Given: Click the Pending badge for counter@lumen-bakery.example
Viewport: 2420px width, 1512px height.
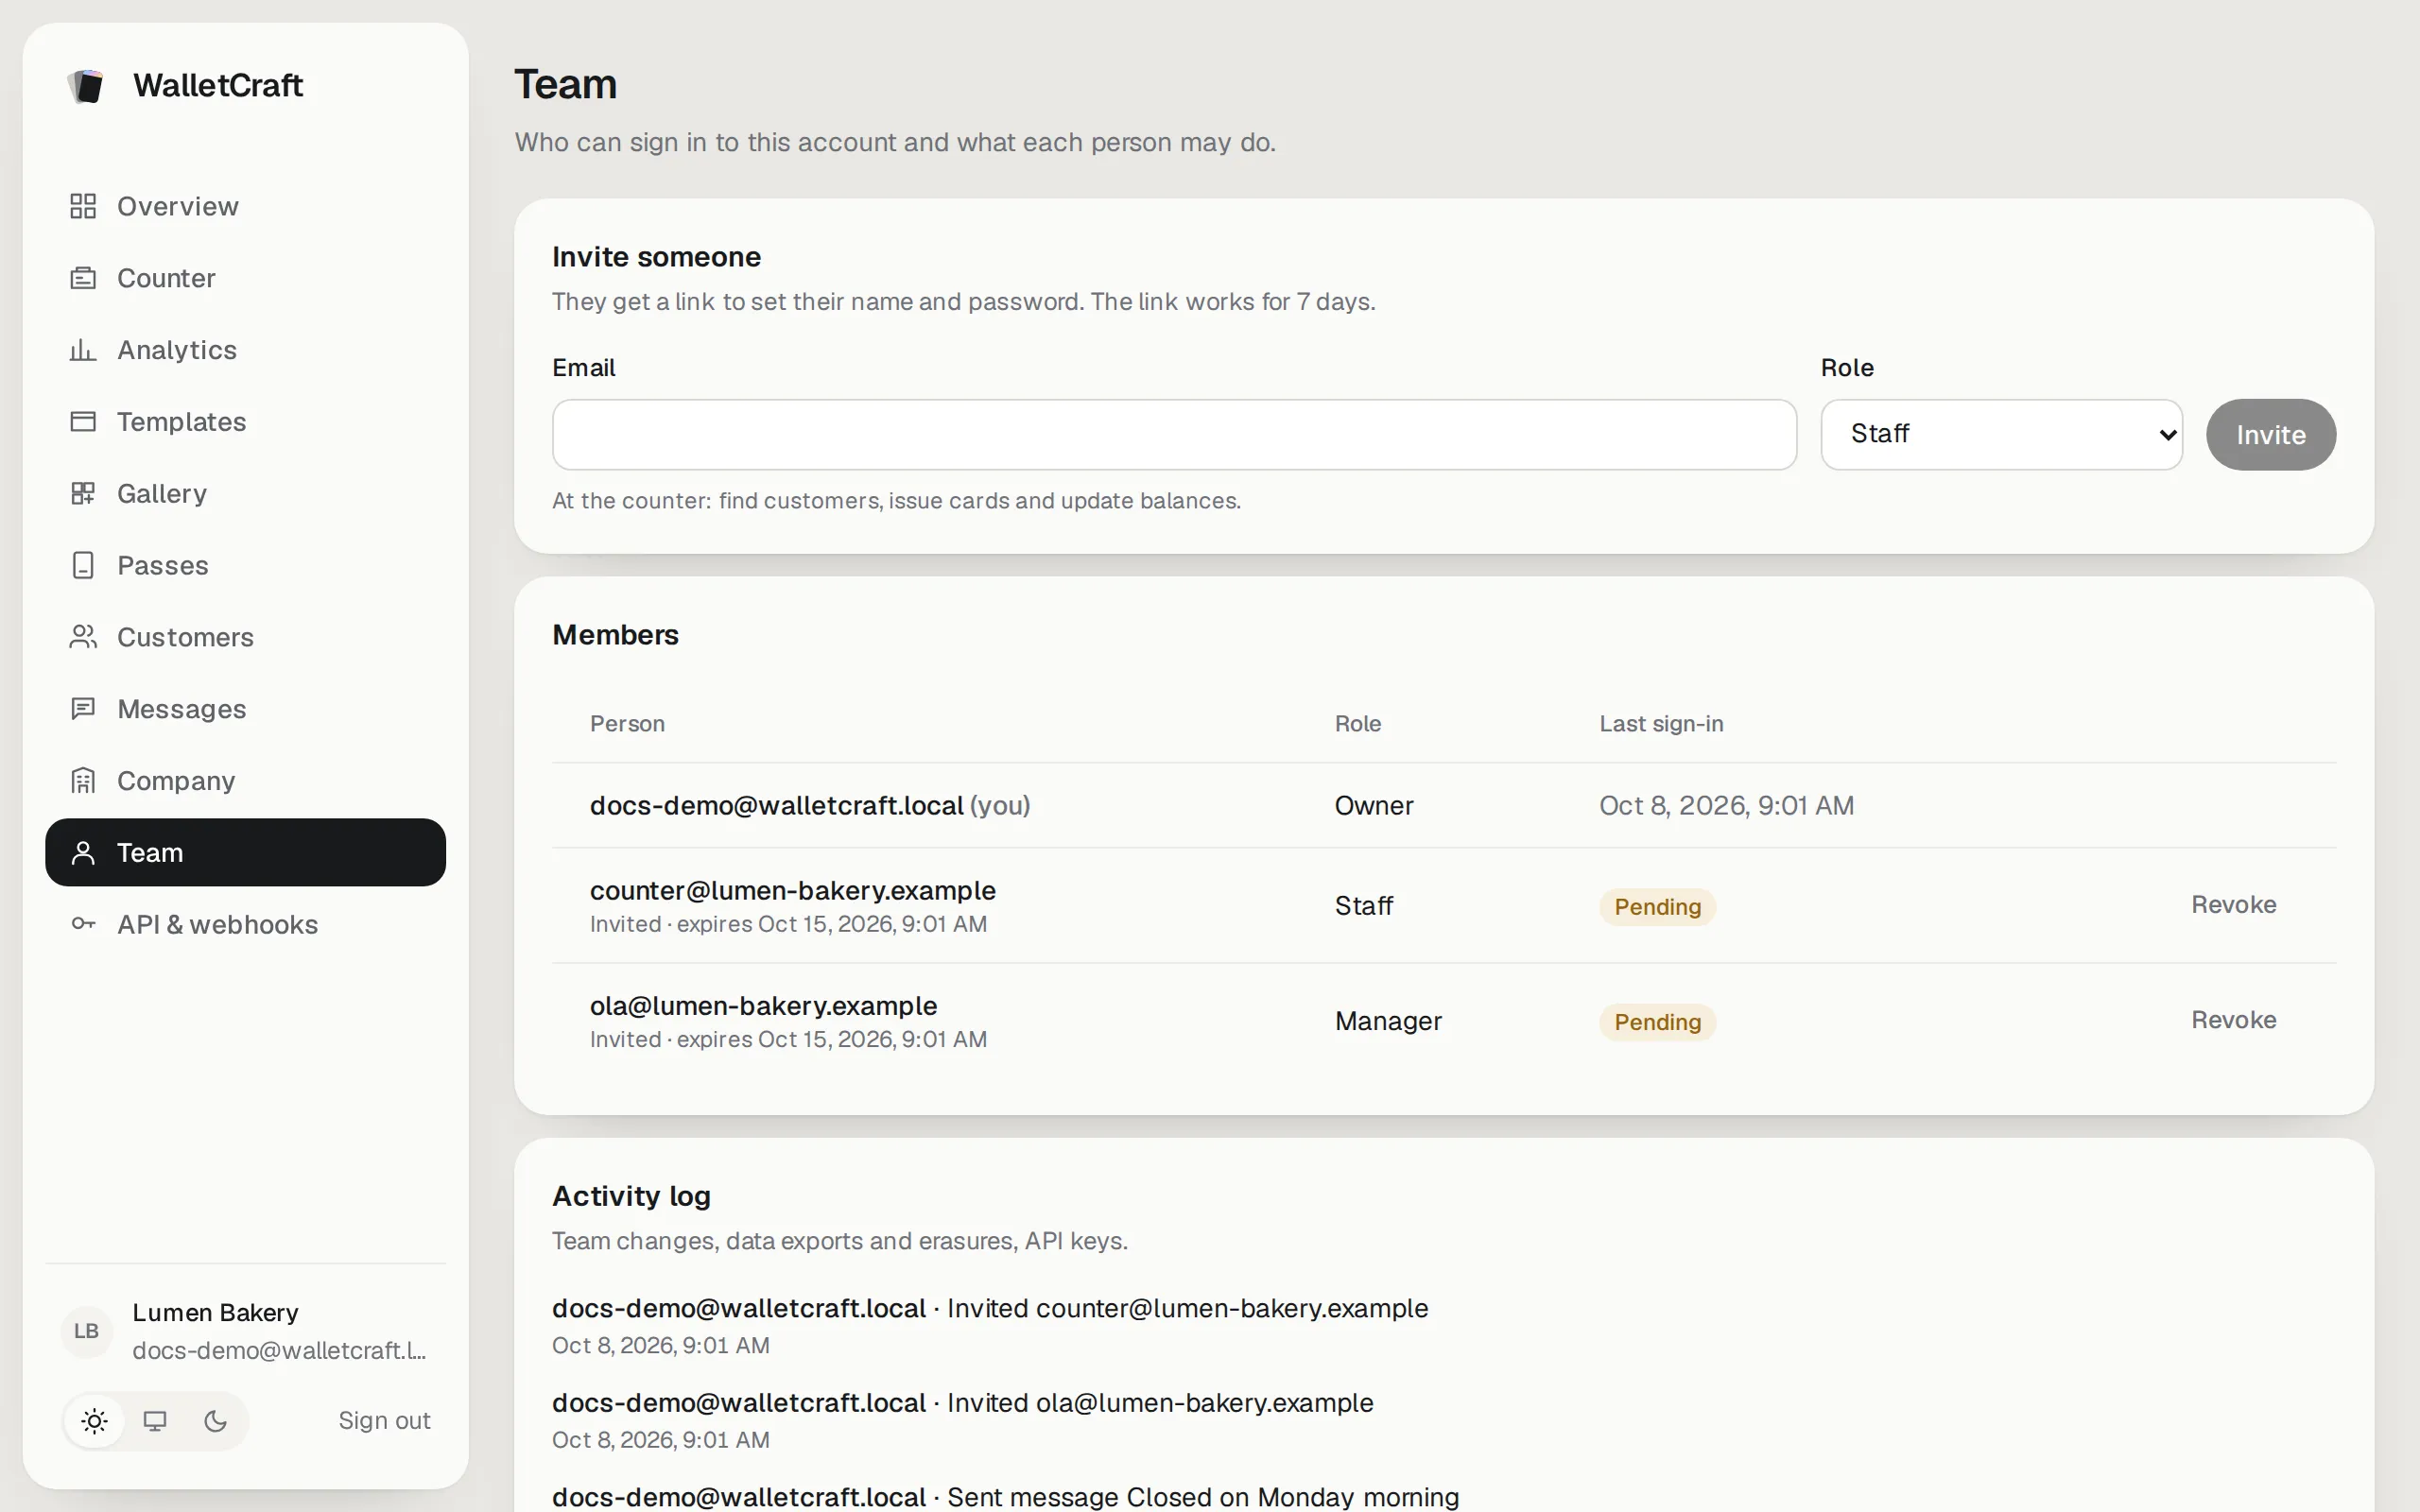Looking at the screenshot, I should click(x=1657, y=907).
